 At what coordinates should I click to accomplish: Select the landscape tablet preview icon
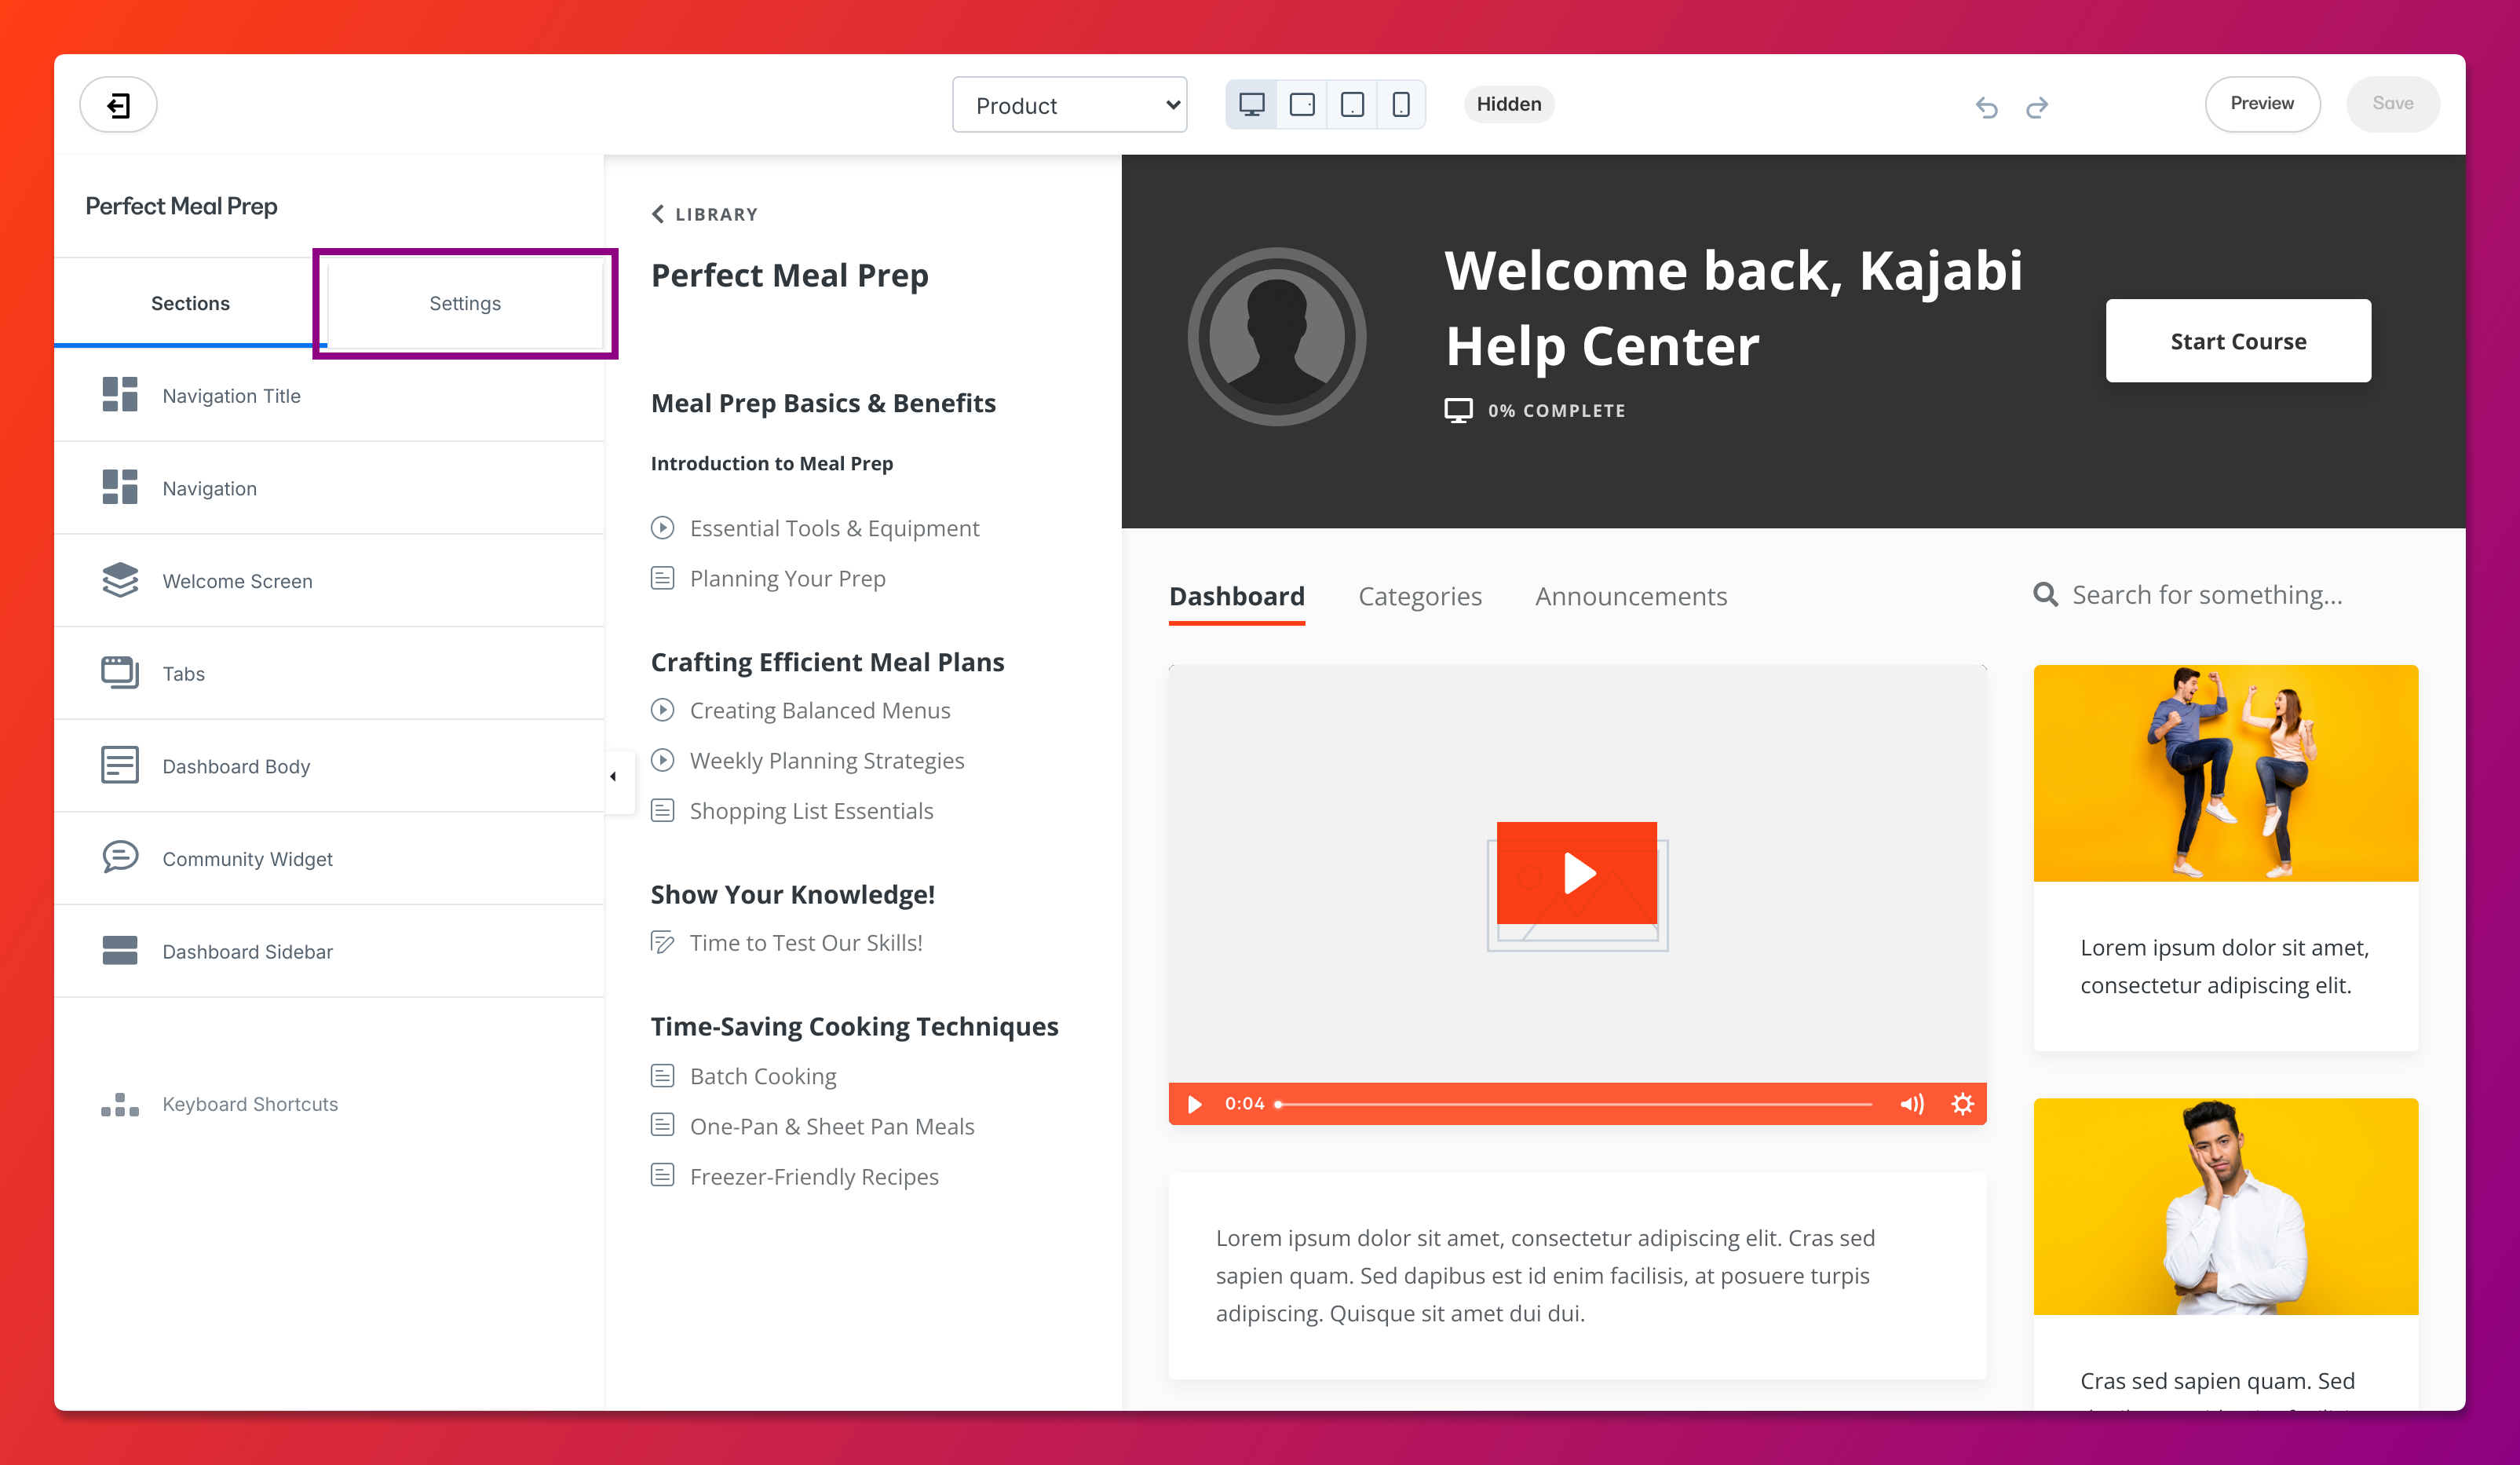click(x=1302, y=104)
